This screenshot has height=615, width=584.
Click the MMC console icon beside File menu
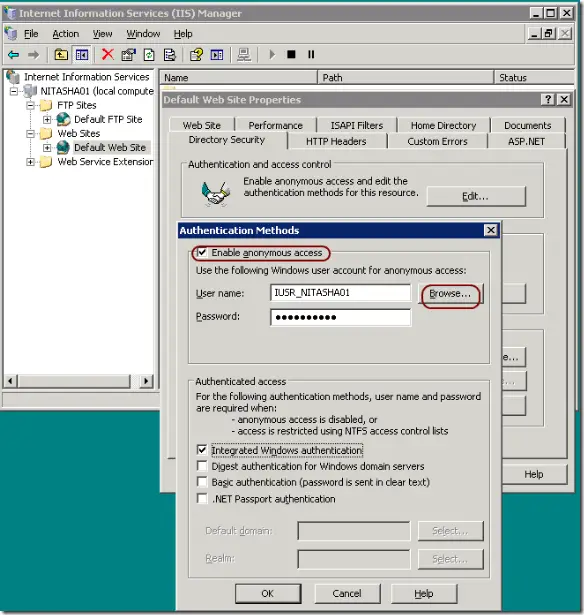coord(11,34)
